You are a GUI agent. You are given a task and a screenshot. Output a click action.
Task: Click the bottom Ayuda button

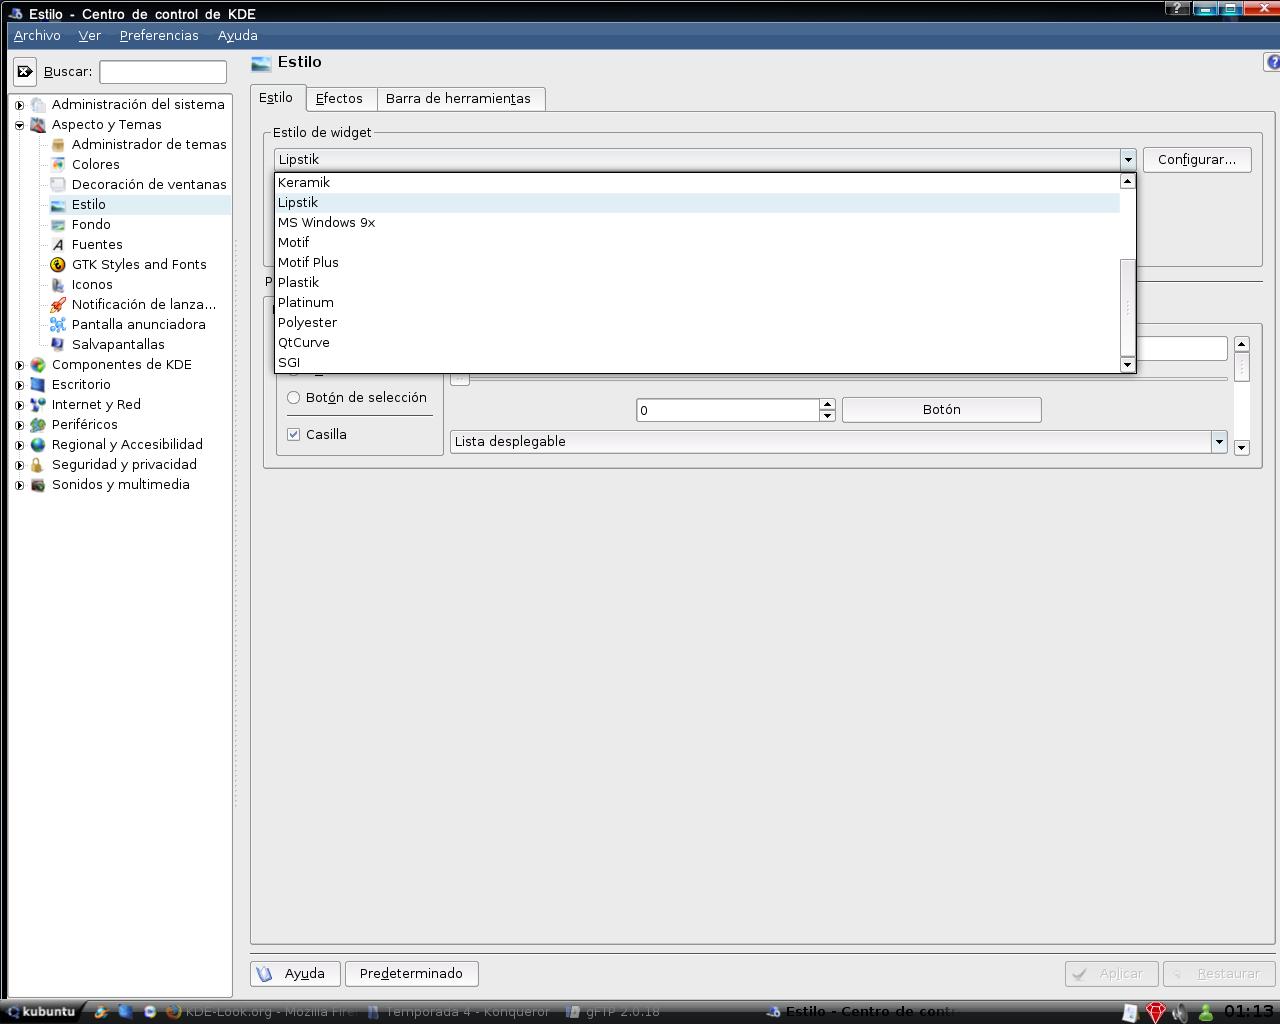(x=295, y=974)
